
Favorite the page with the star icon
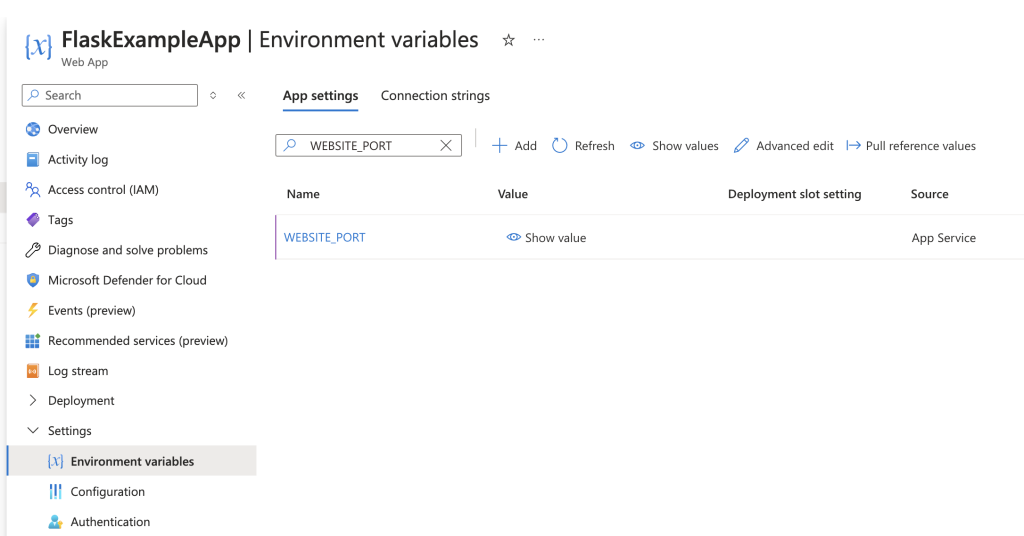pos(509,40)
